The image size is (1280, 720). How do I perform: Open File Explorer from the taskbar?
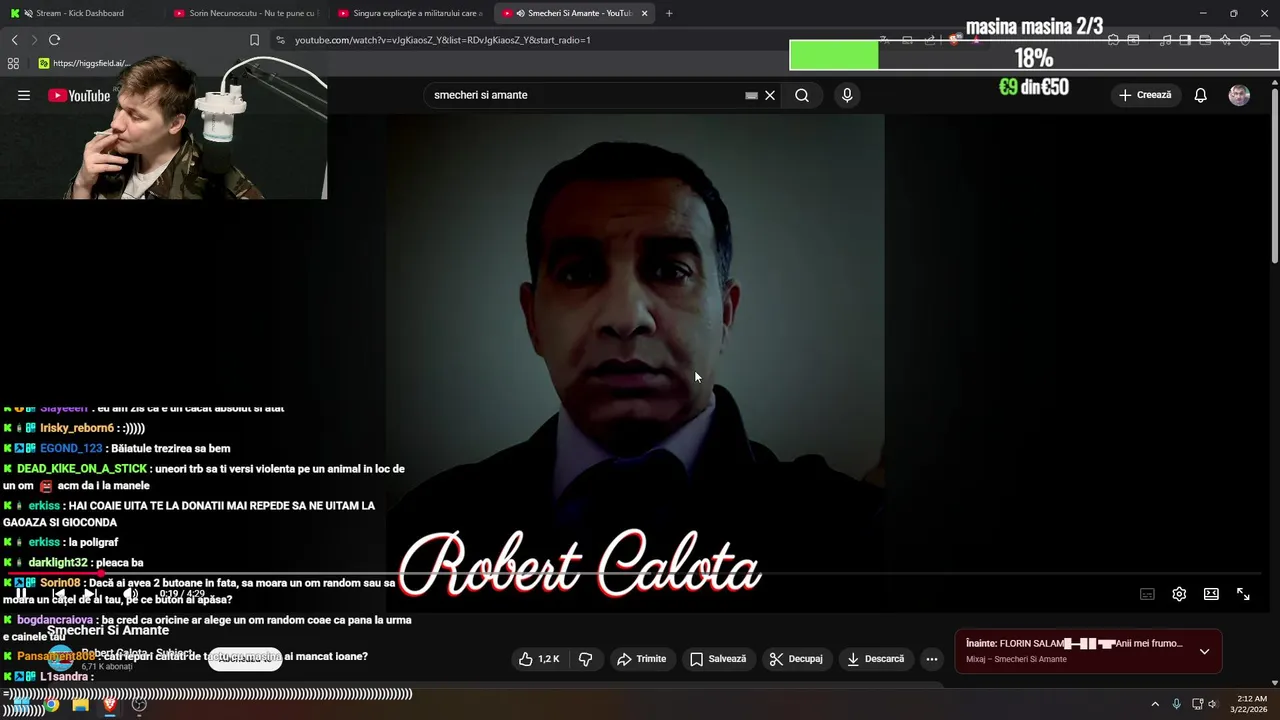80,704
